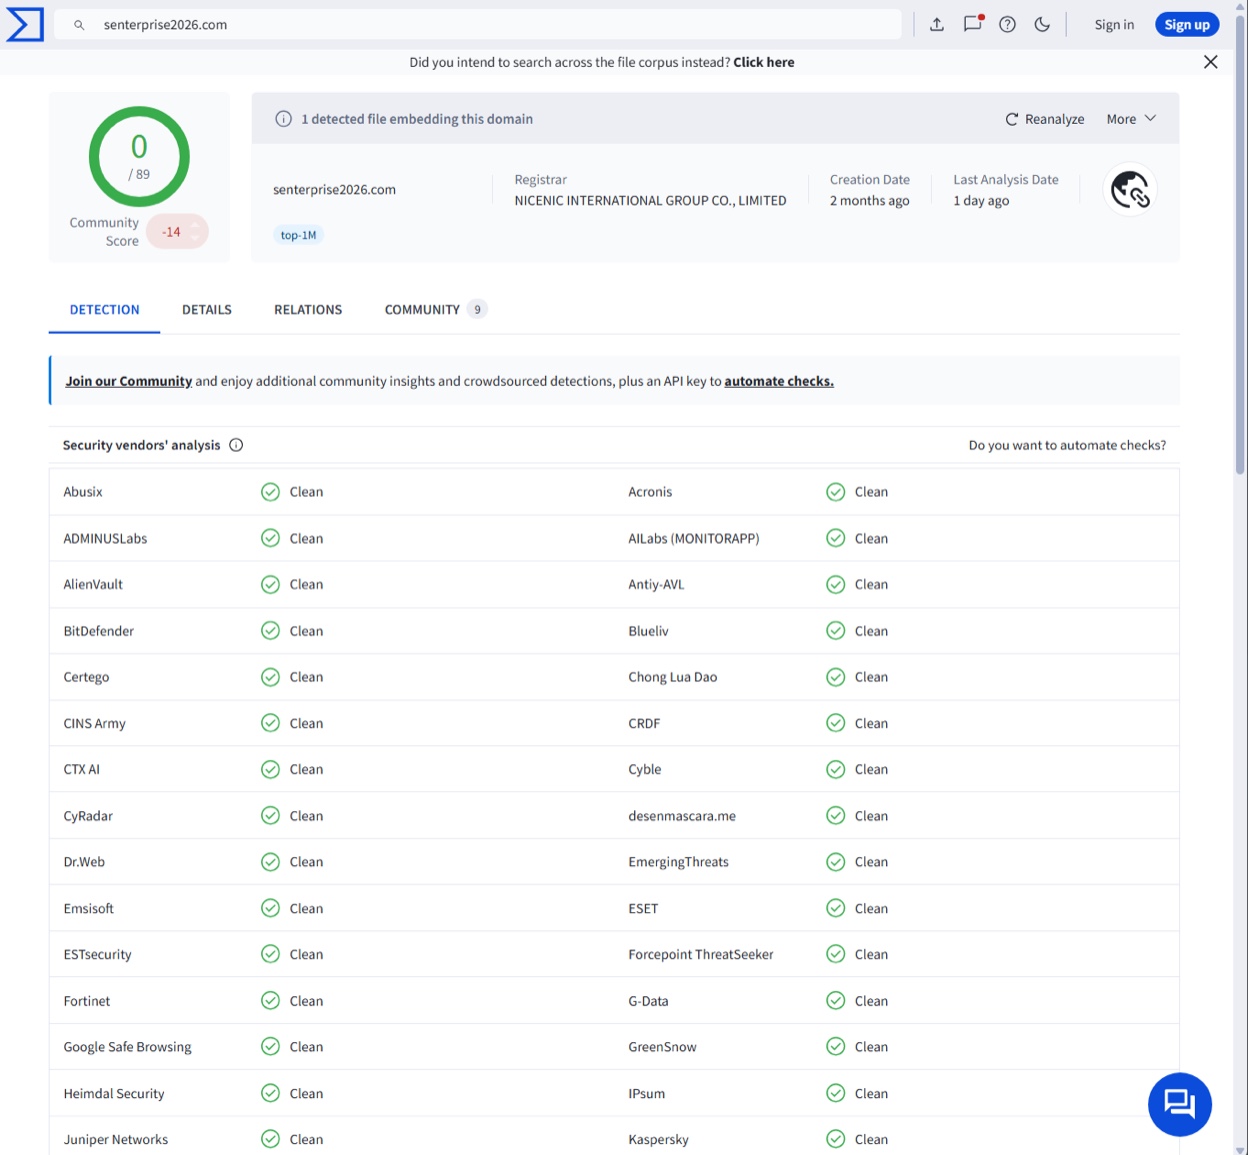Click CRDF clean checkmark icon
The image size is (1248, 1155).
pyautogui.click(x=835, y=723)
